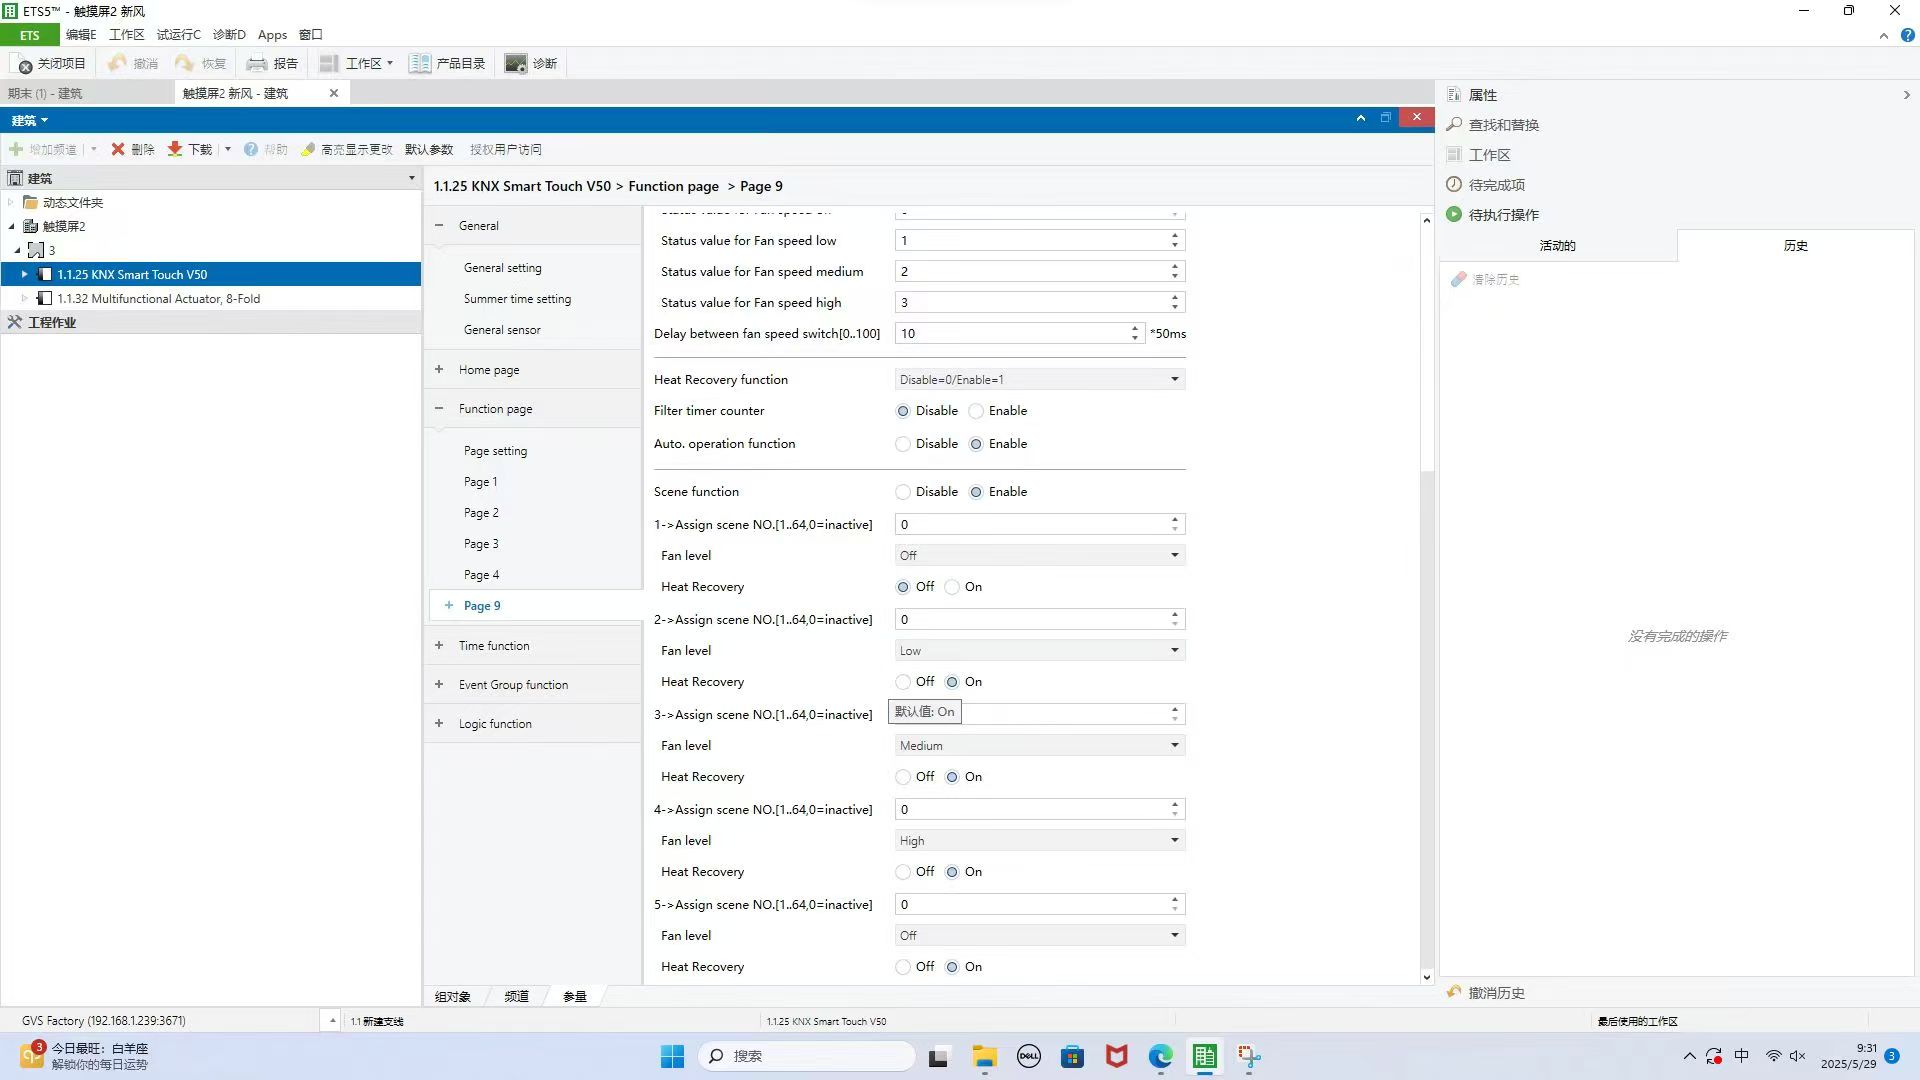Screen dimensions: 1920x1080
Task: Enable the Filter timer counter option
Action: [976, 412]
